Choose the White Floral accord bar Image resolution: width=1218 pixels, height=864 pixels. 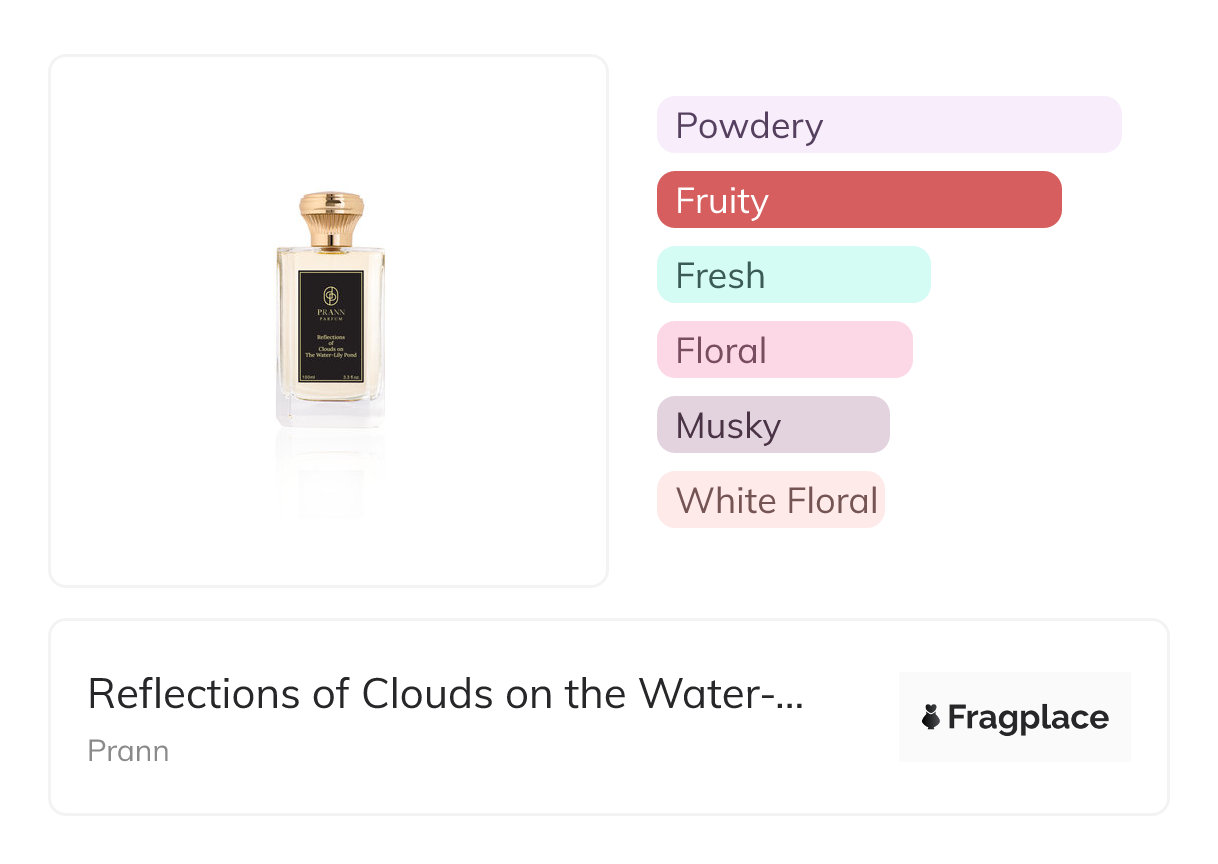[x=770, y=500]
